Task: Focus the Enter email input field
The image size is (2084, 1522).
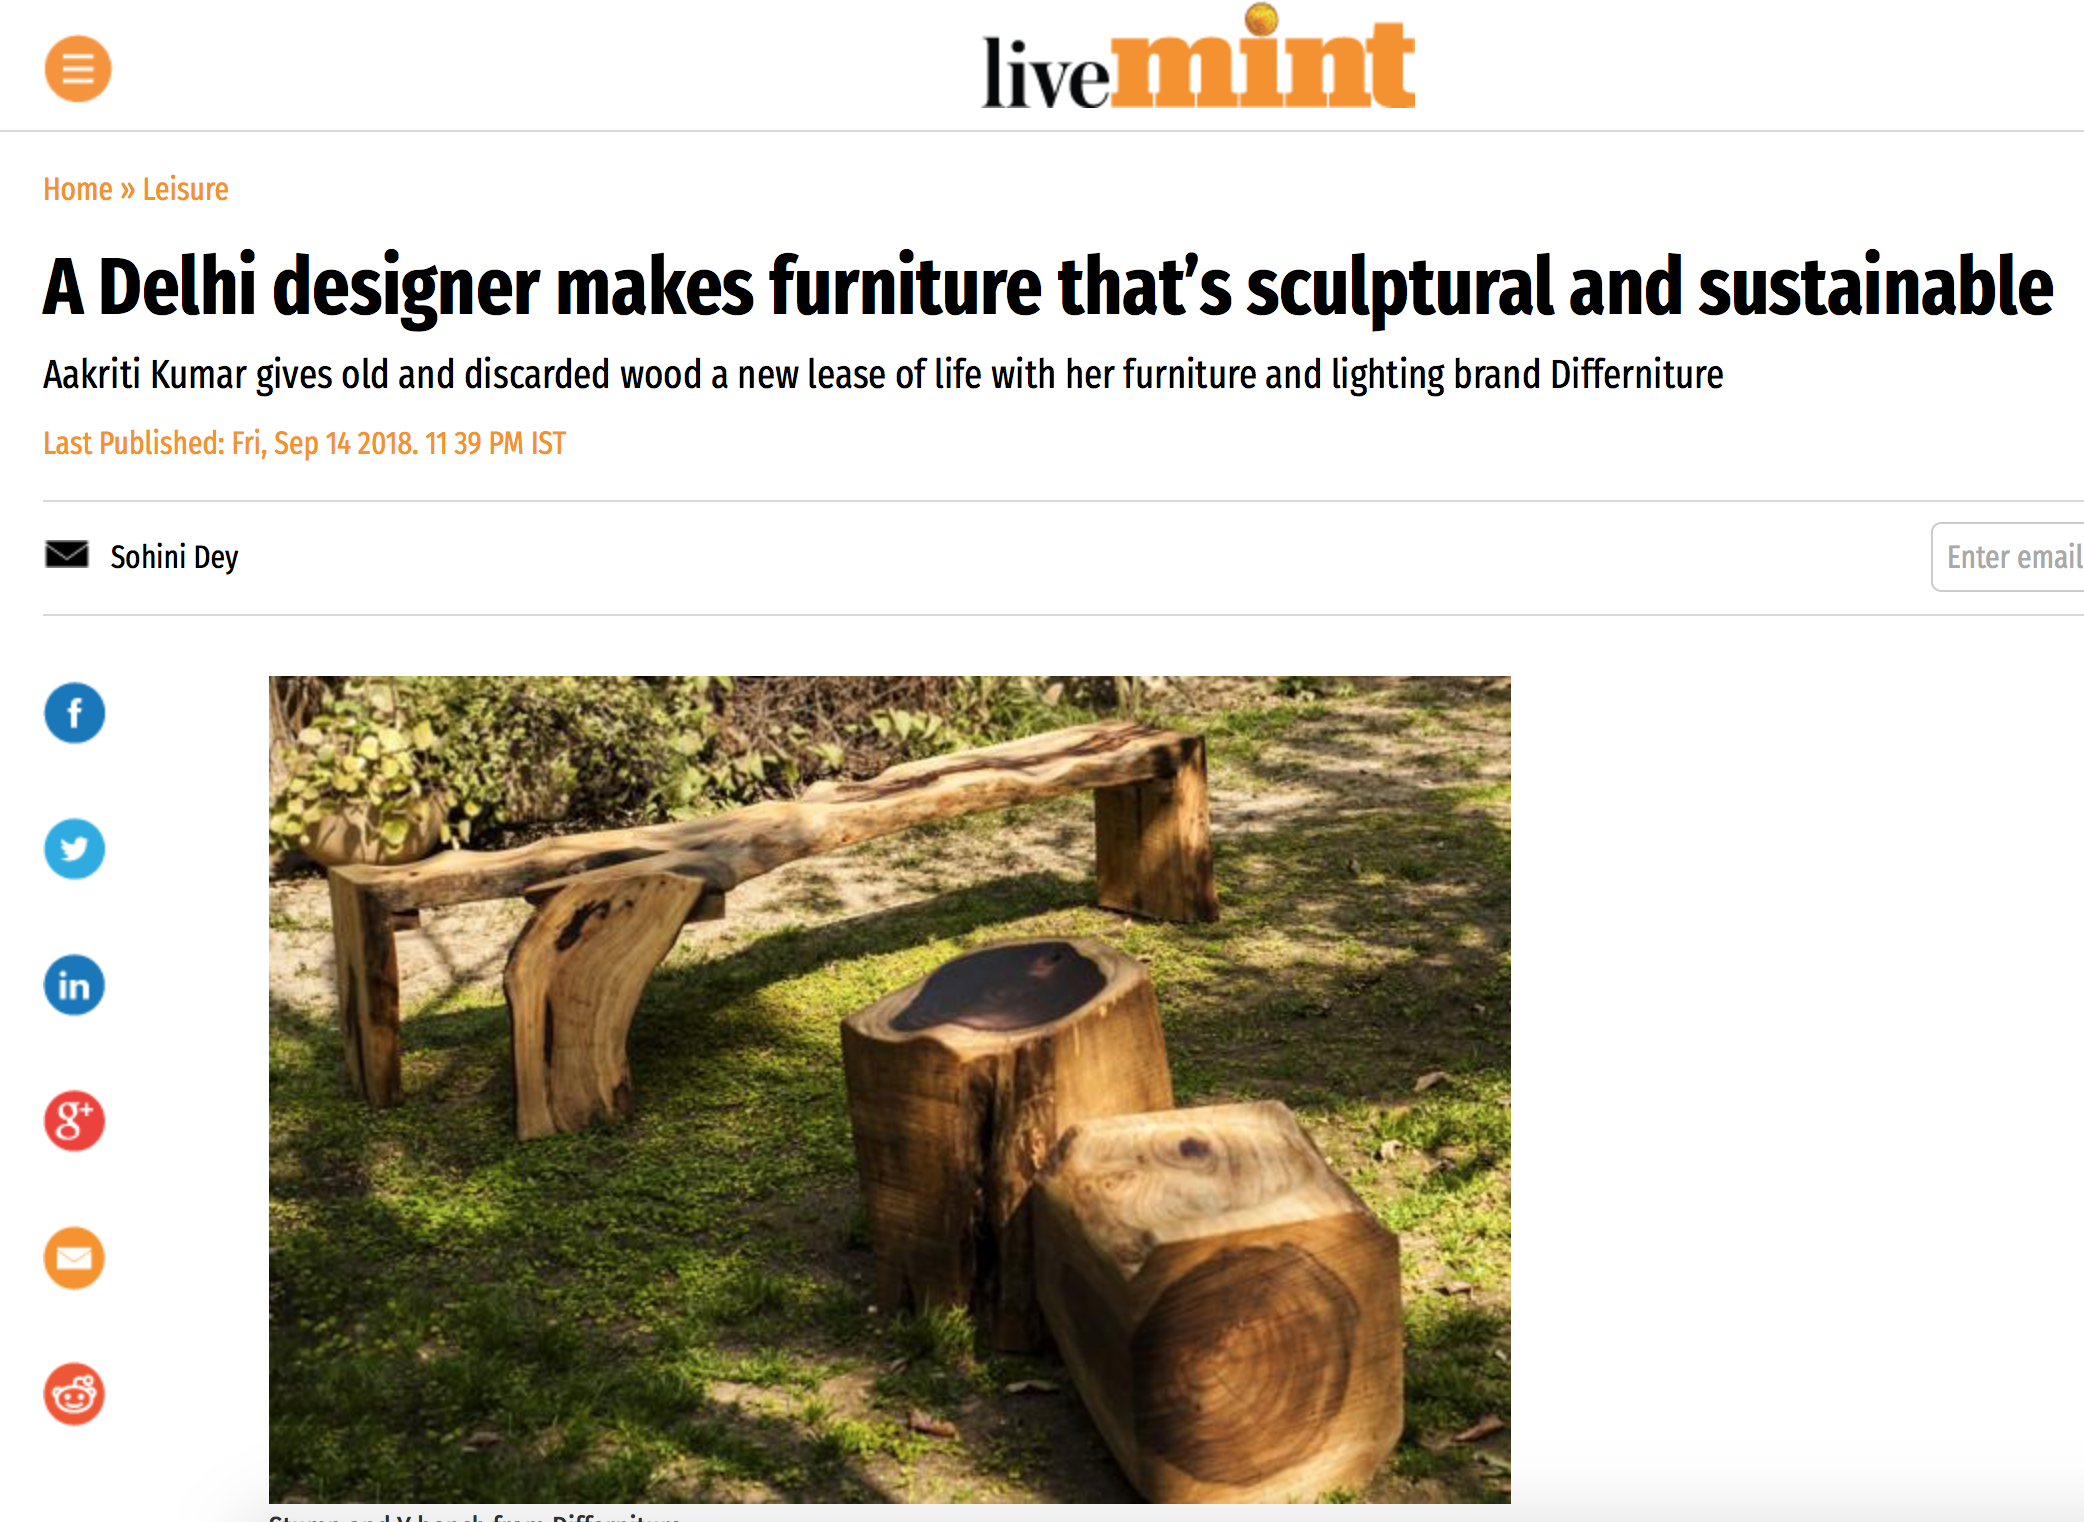Action: click(2008, 557)
